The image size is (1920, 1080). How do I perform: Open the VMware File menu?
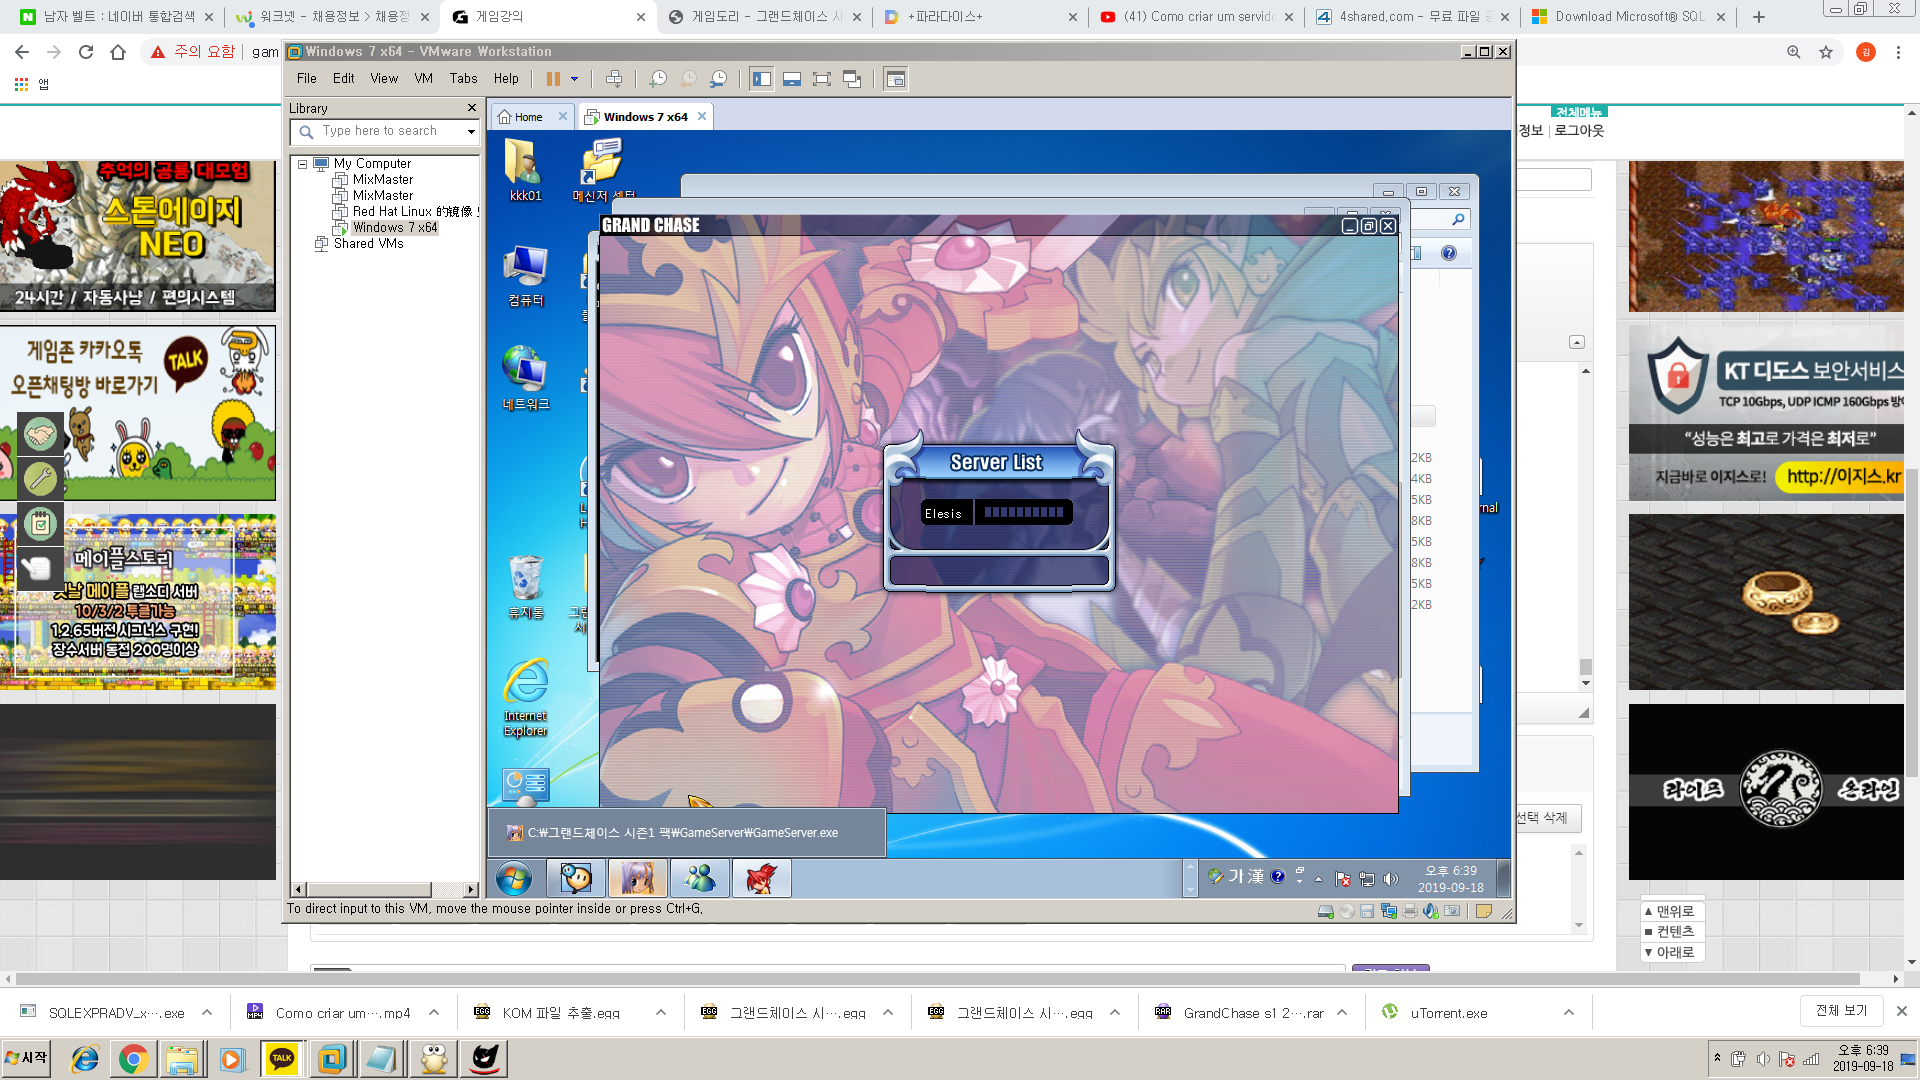(x=307, y=78)
